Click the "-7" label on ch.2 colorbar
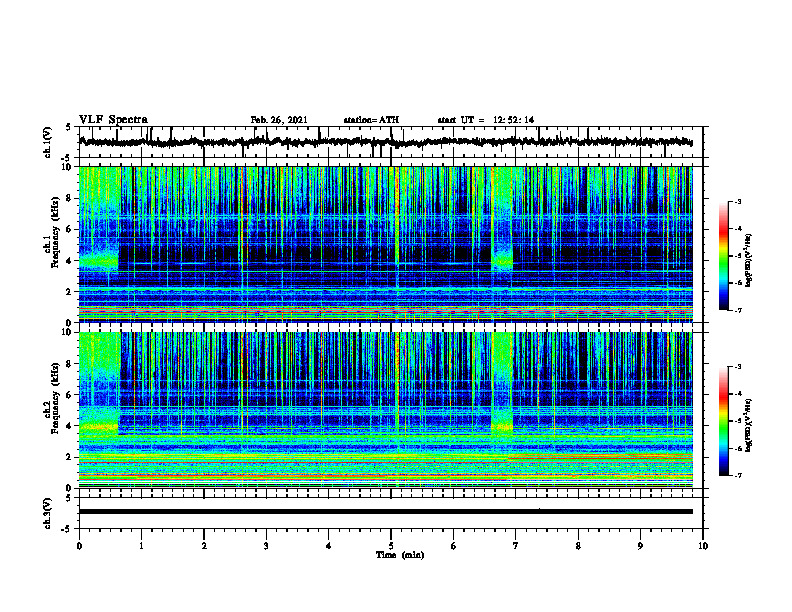The image size is (792, 612). coord(738,475)
